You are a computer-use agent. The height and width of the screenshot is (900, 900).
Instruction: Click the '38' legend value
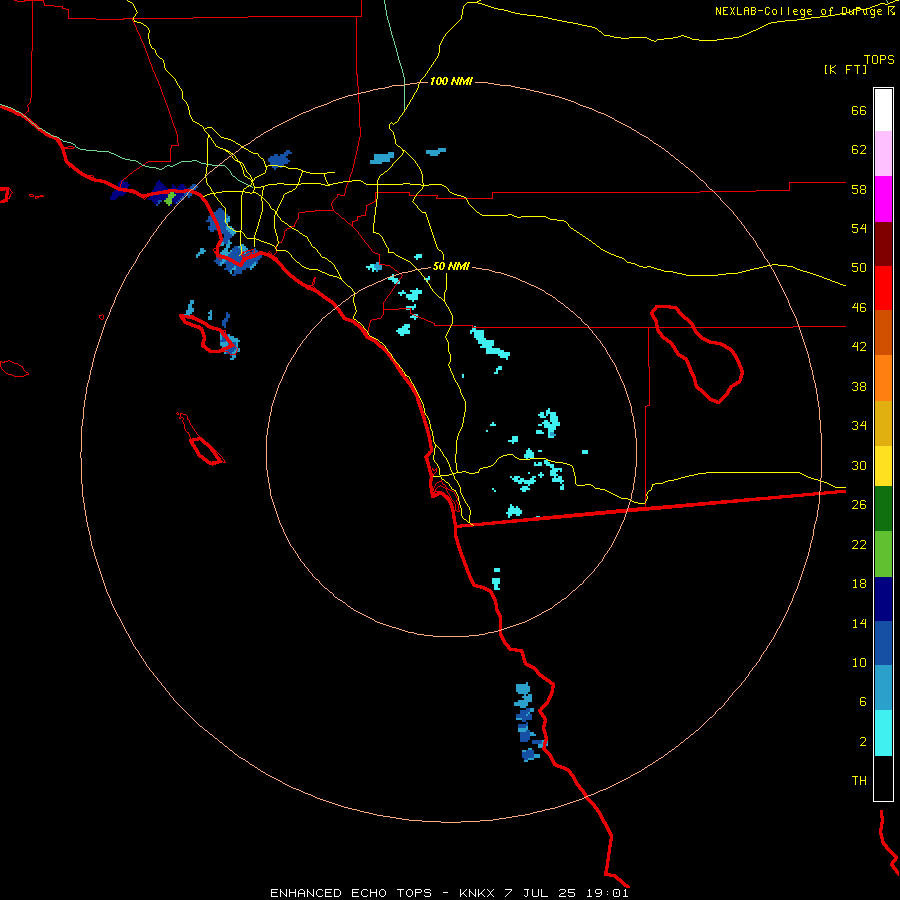859,386
